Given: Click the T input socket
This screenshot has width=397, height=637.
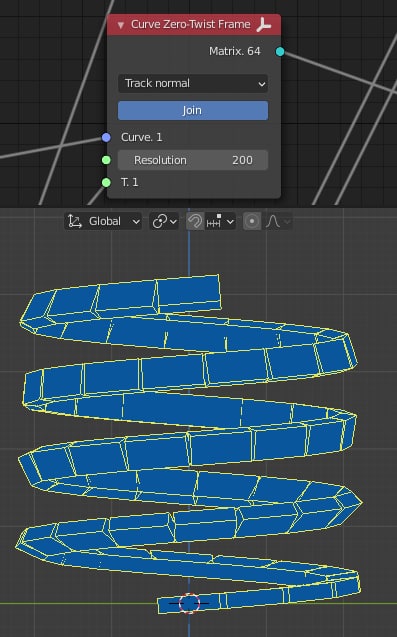Looking at the screenshot, I should click(x=106, y=182).
